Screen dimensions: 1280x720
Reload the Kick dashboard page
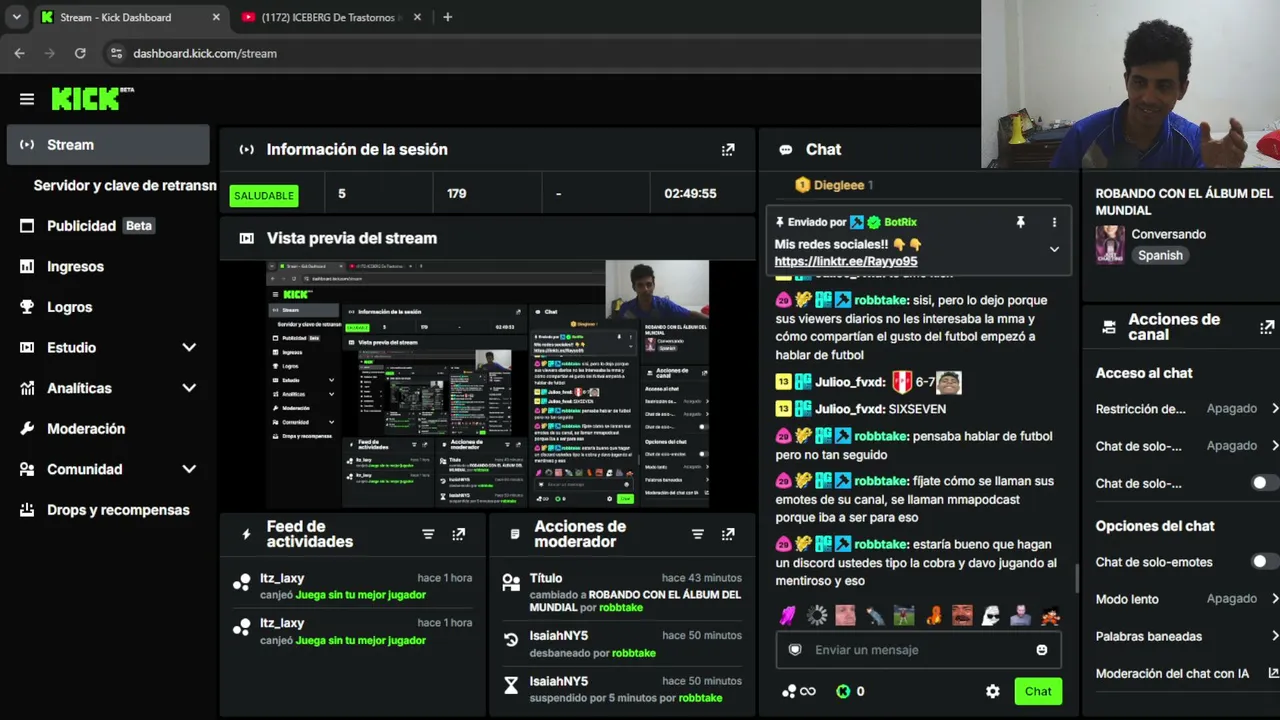coord(80,53)
